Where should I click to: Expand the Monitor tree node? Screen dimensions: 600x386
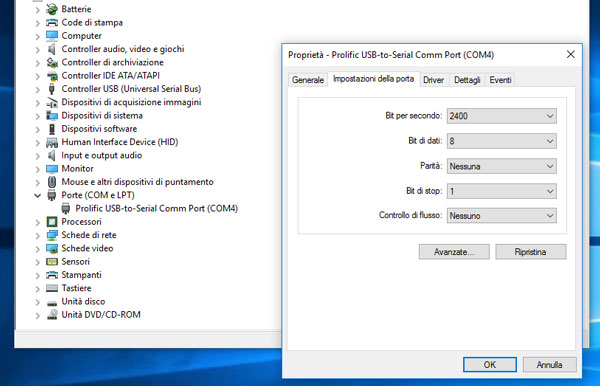click(38, 169)
